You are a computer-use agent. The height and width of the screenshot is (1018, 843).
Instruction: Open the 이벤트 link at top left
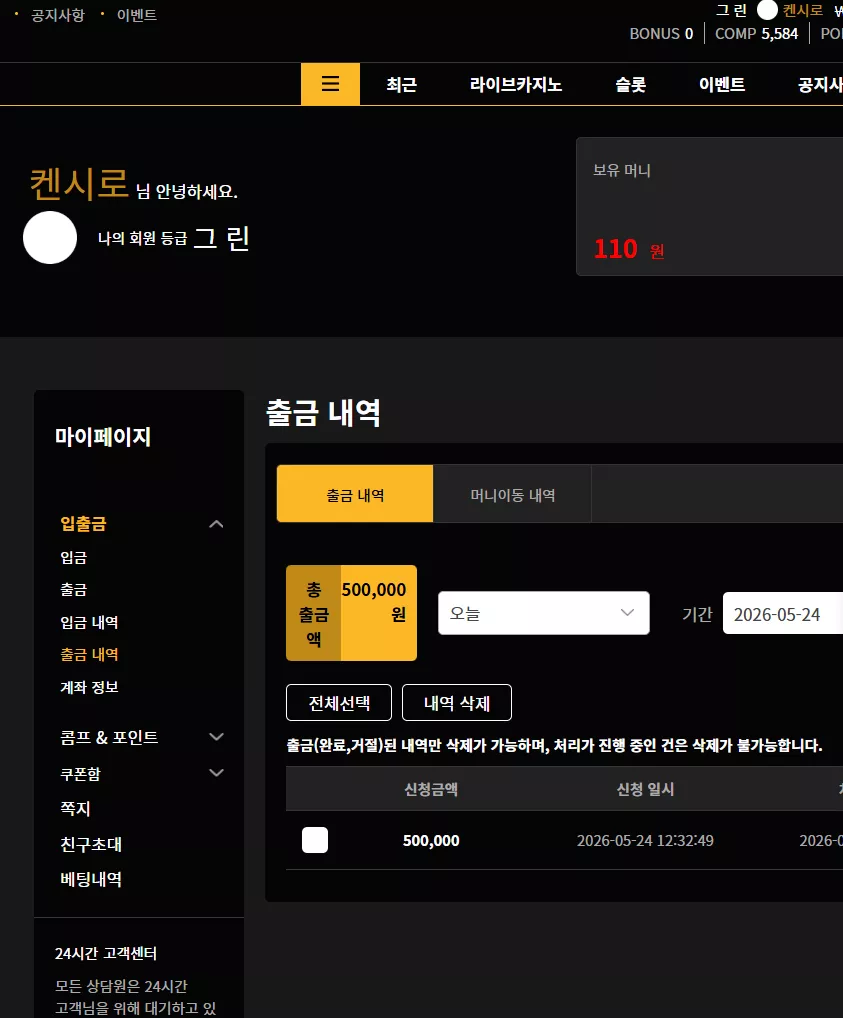tap(136, 15)
